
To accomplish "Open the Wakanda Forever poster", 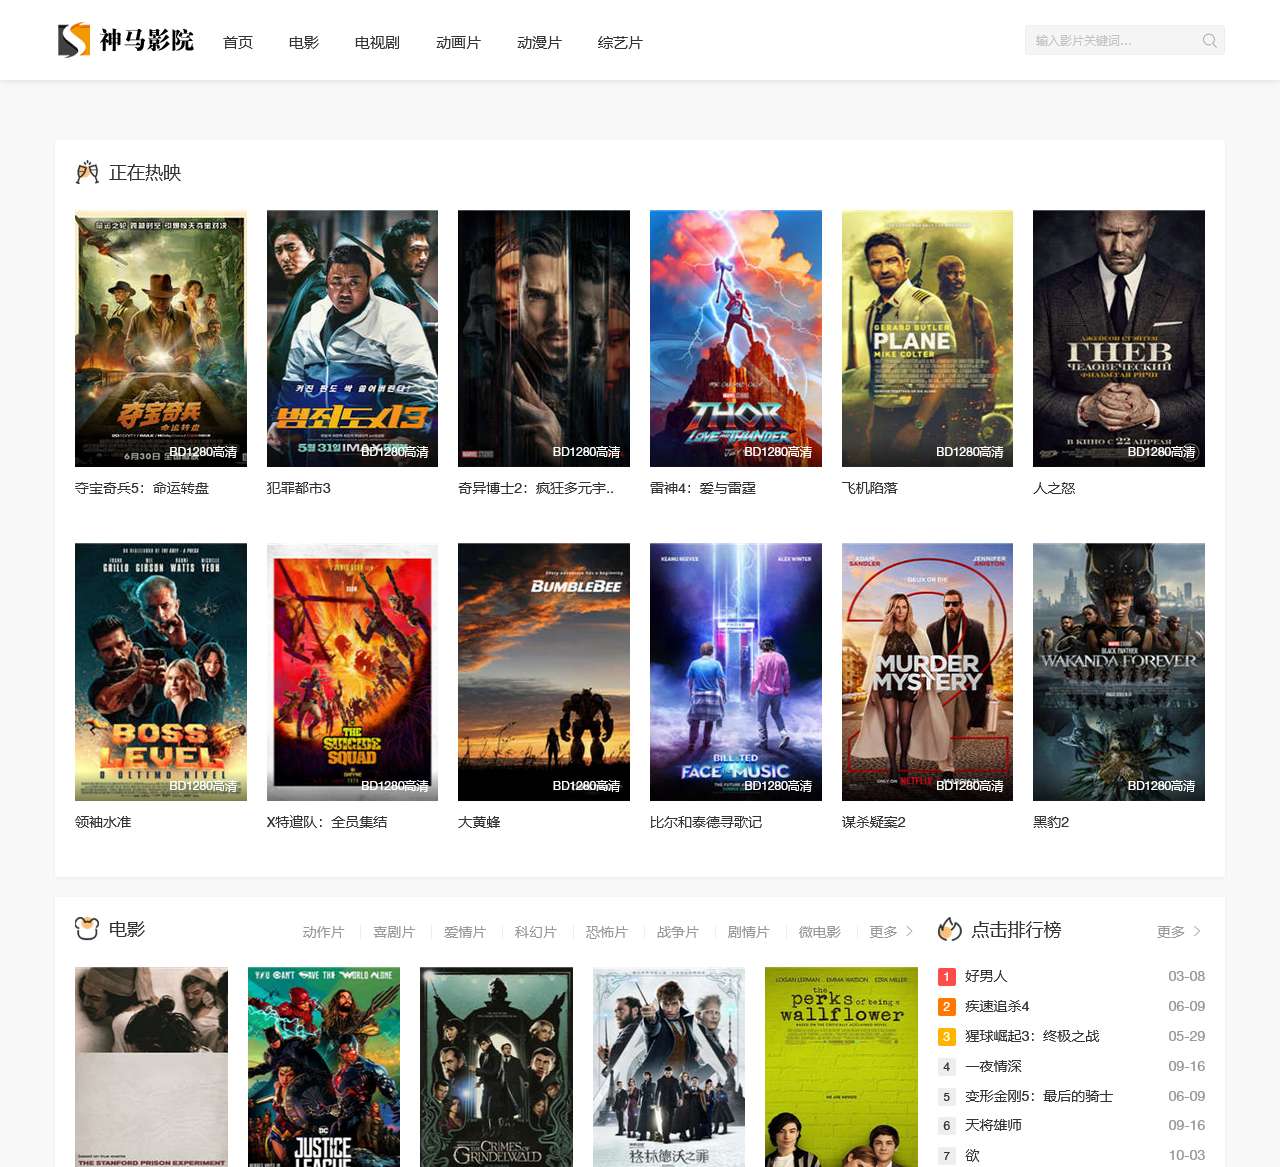I will 1119,672.
